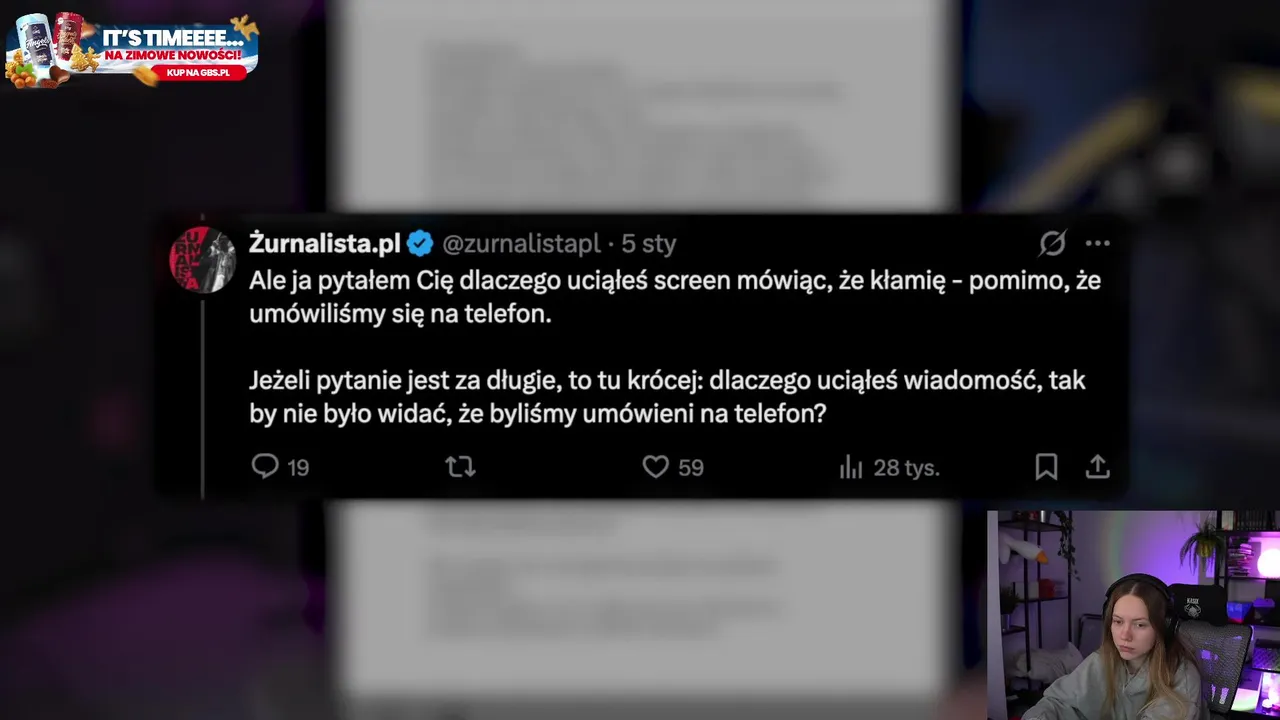The width and height of the screenshot is (1280, 720).
Task: Click the share upload arrow icon
Action: tap(1098, 466)
